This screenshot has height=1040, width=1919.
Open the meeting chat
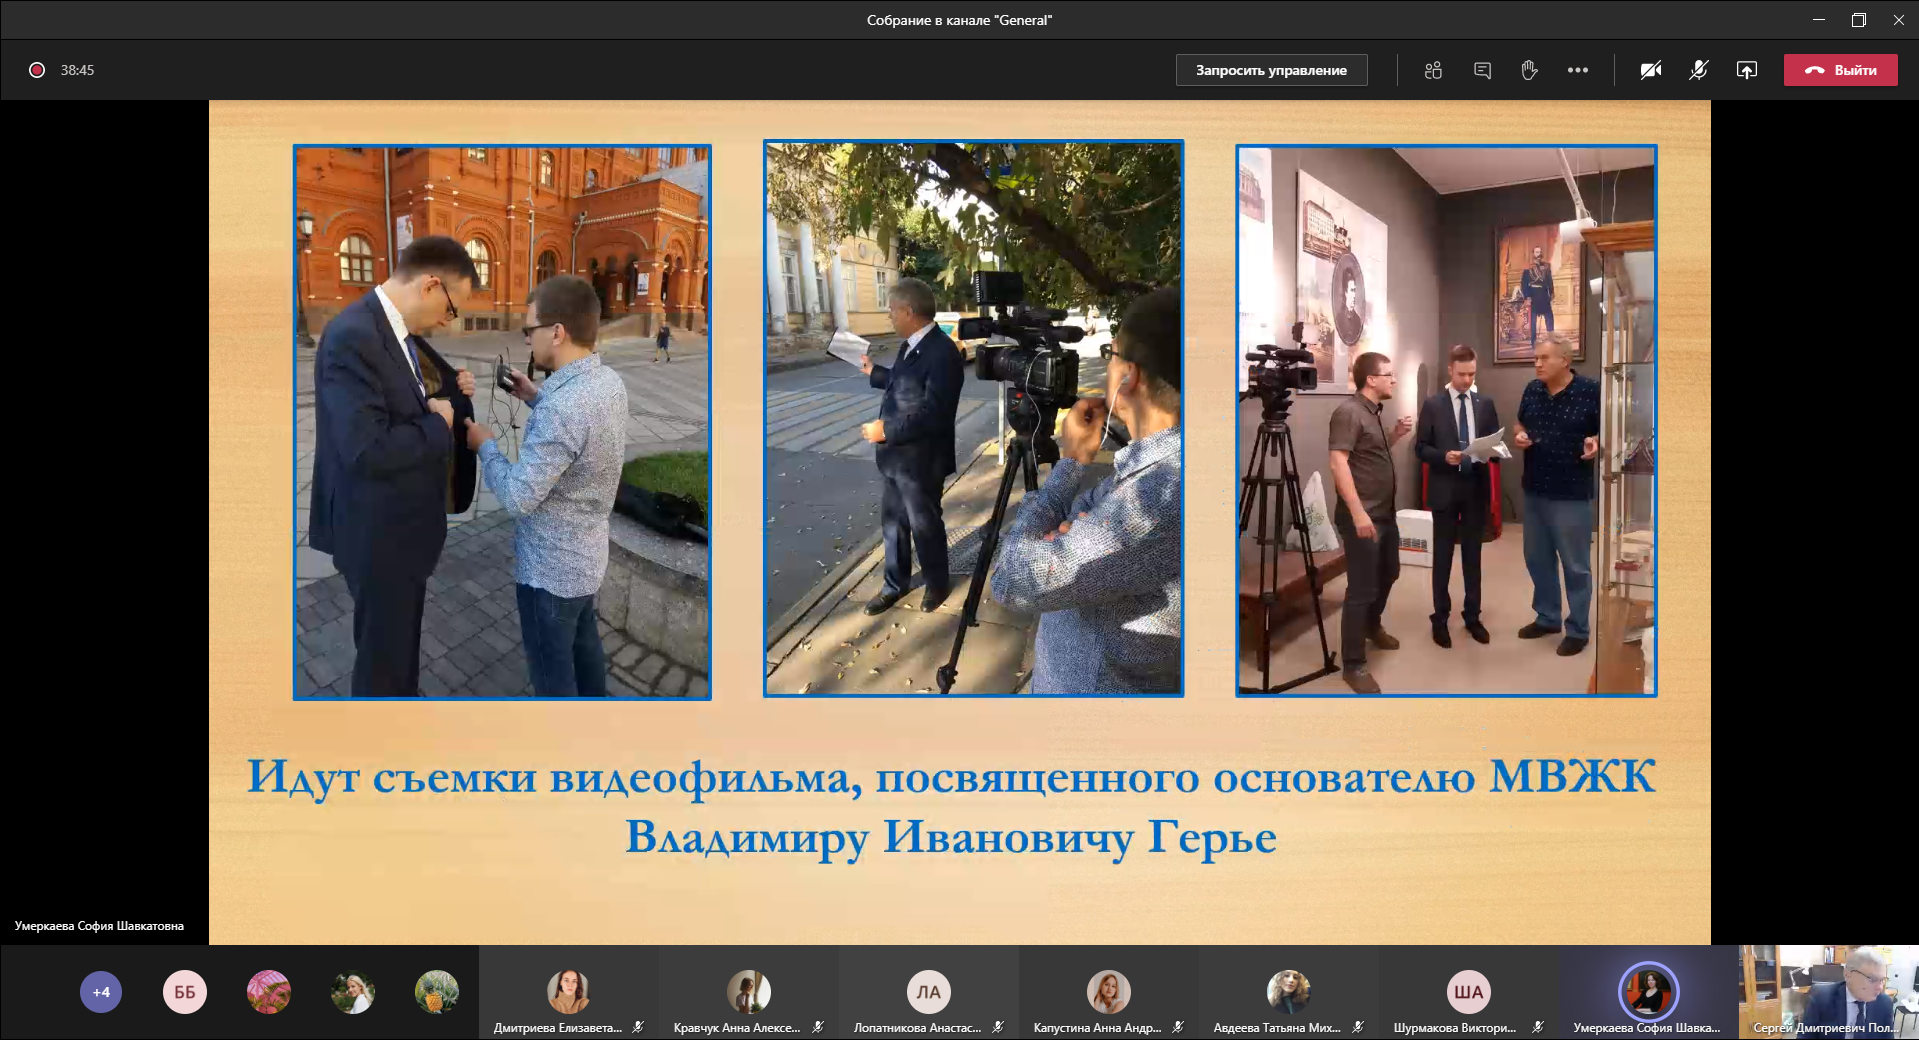click(1482, 70)
